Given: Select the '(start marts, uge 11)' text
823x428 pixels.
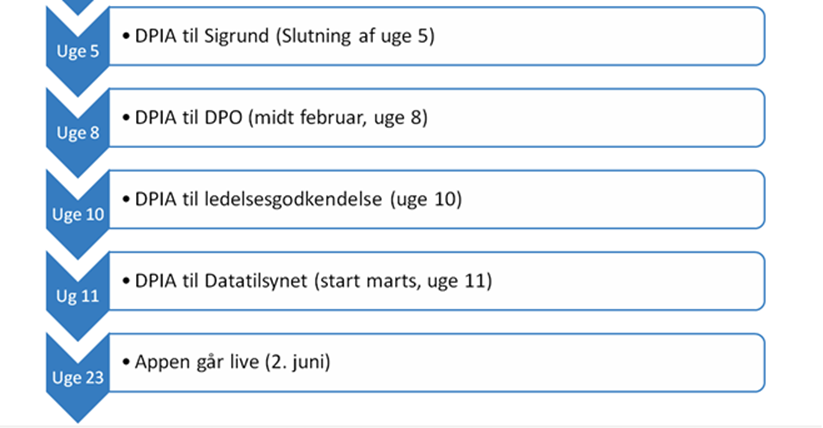Looking at the screenshot, I should tap(403, 281).
